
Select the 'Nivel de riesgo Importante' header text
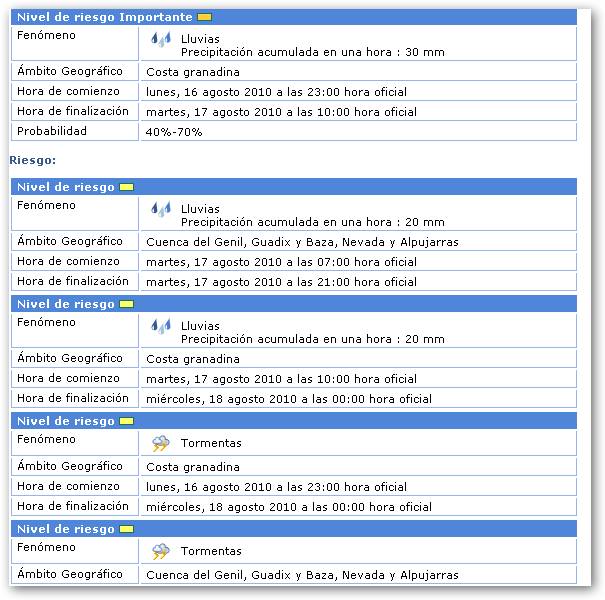tap(105, 18)
